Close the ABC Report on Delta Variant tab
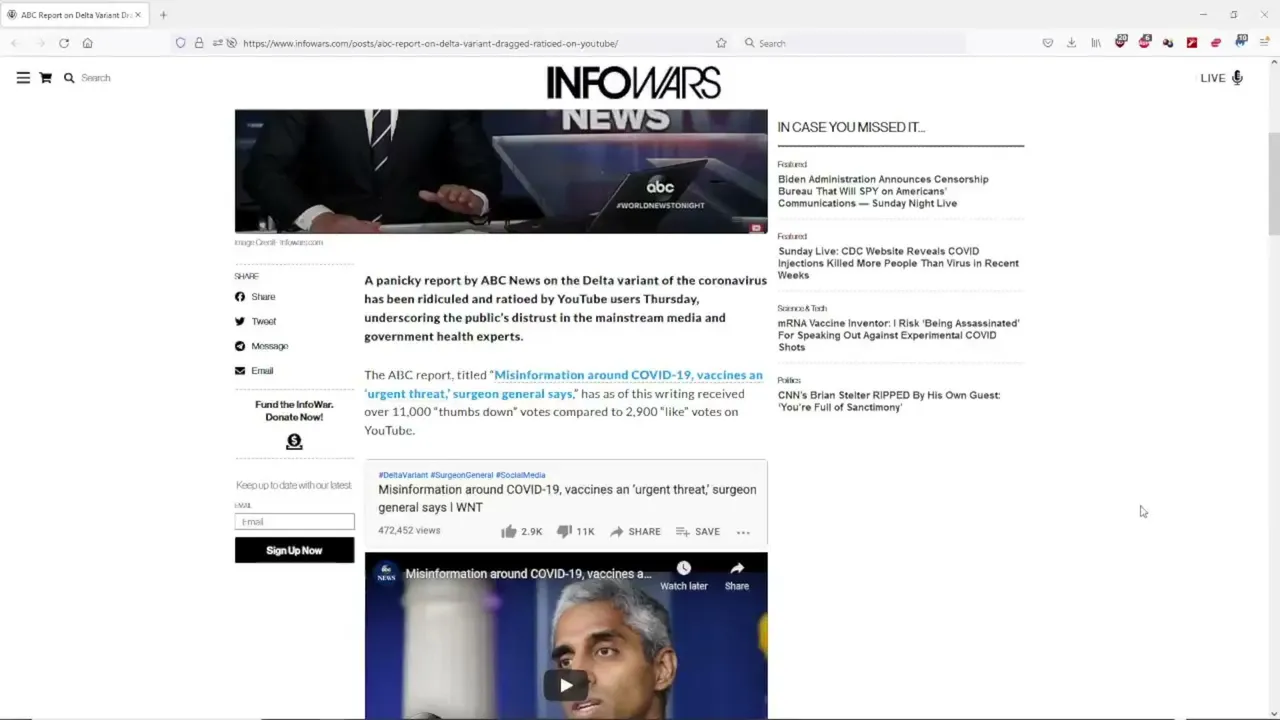This screenshot has width=1280, height=720. click(138, 15)
